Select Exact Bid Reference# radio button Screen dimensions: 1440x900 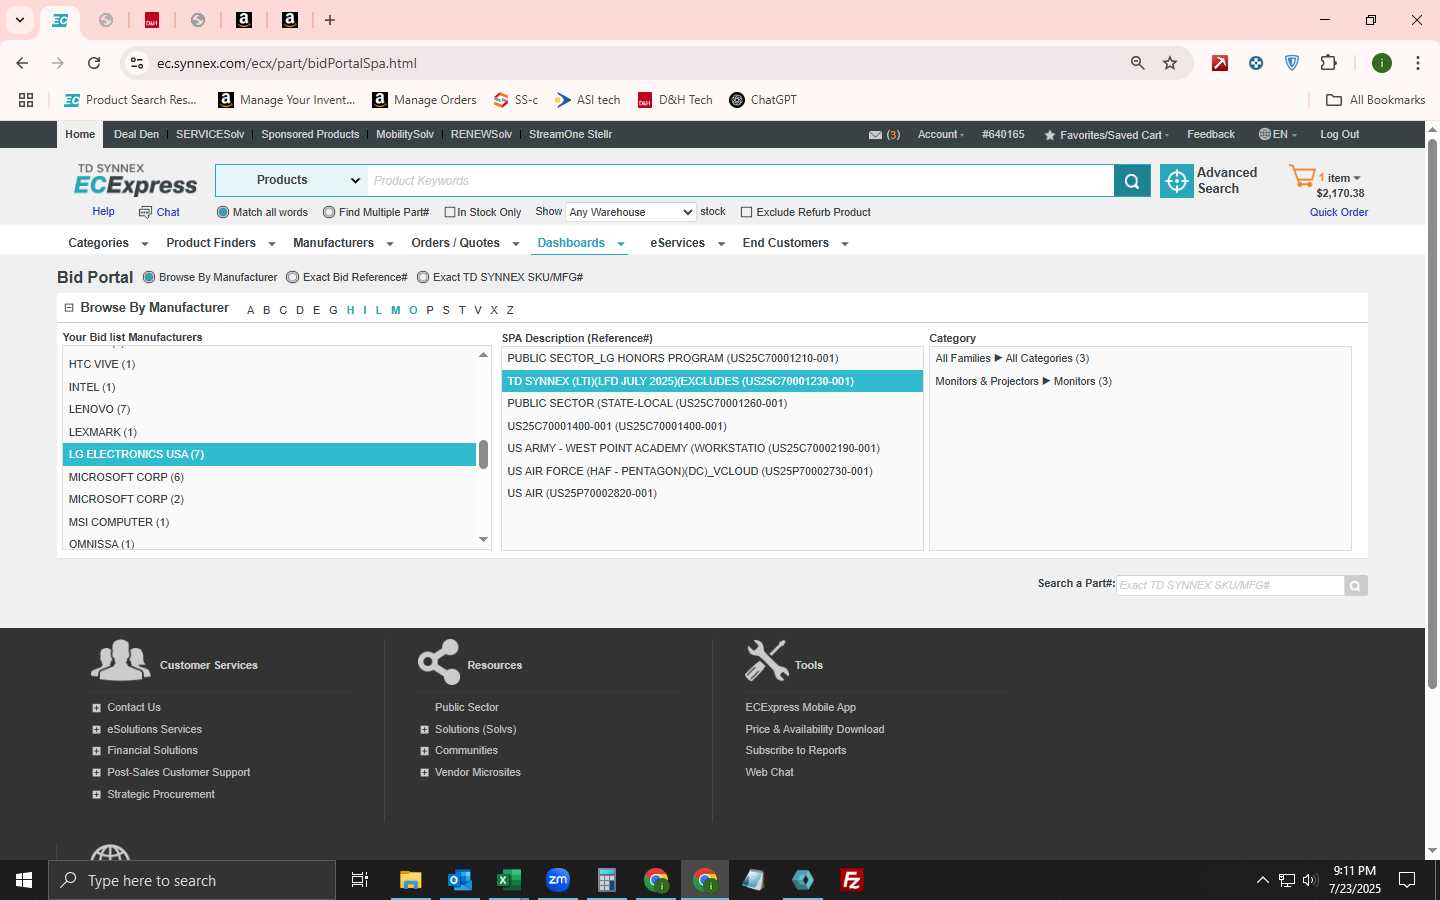coord(292,277)
